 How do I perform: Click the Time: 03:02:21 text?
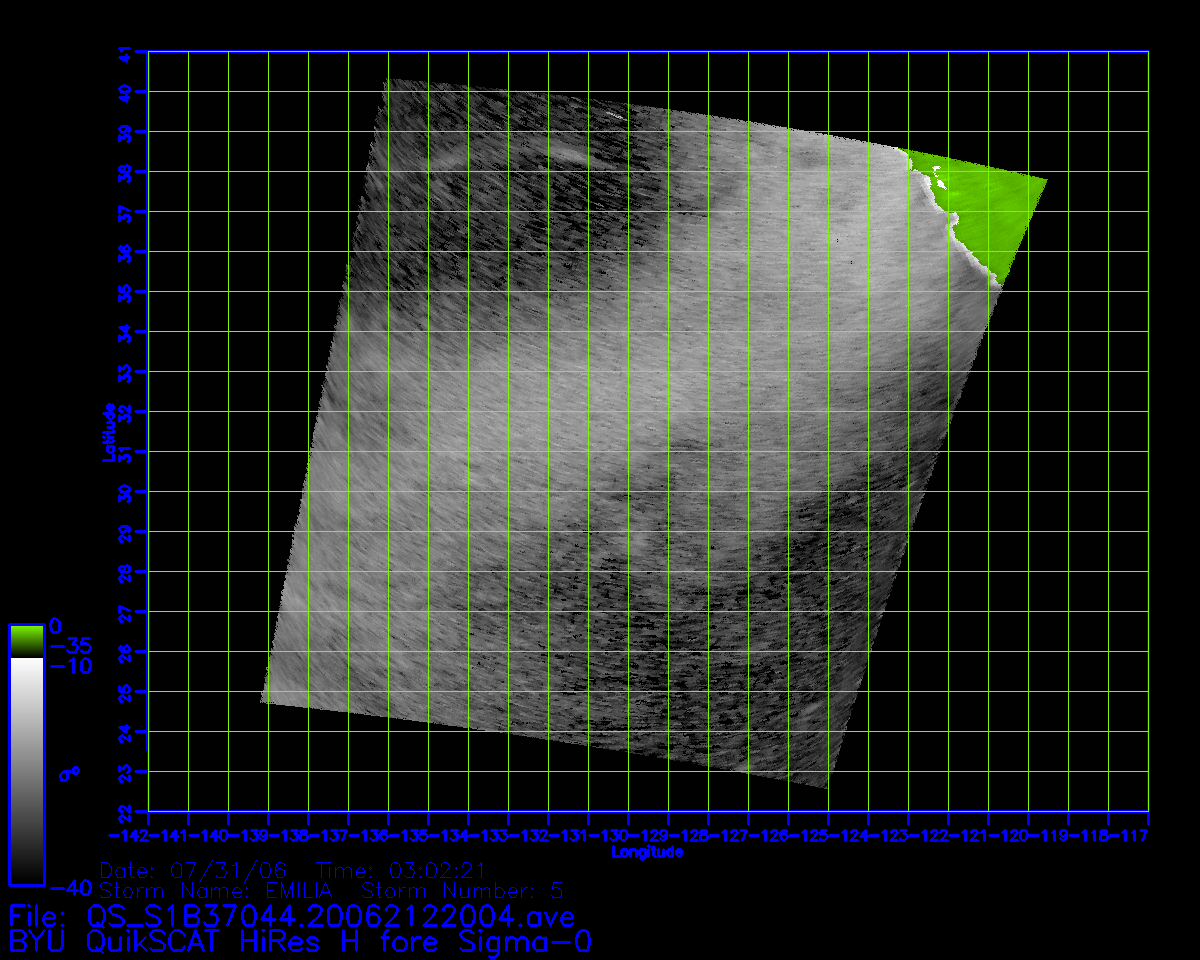[x=400, y=869]
